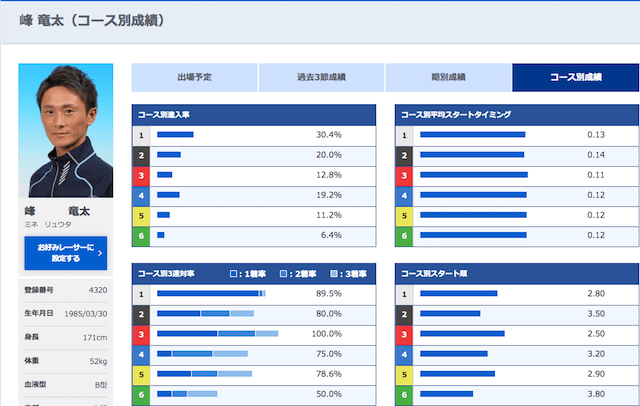Click course 1 badge in 平均スタートタイミング table

404,135
